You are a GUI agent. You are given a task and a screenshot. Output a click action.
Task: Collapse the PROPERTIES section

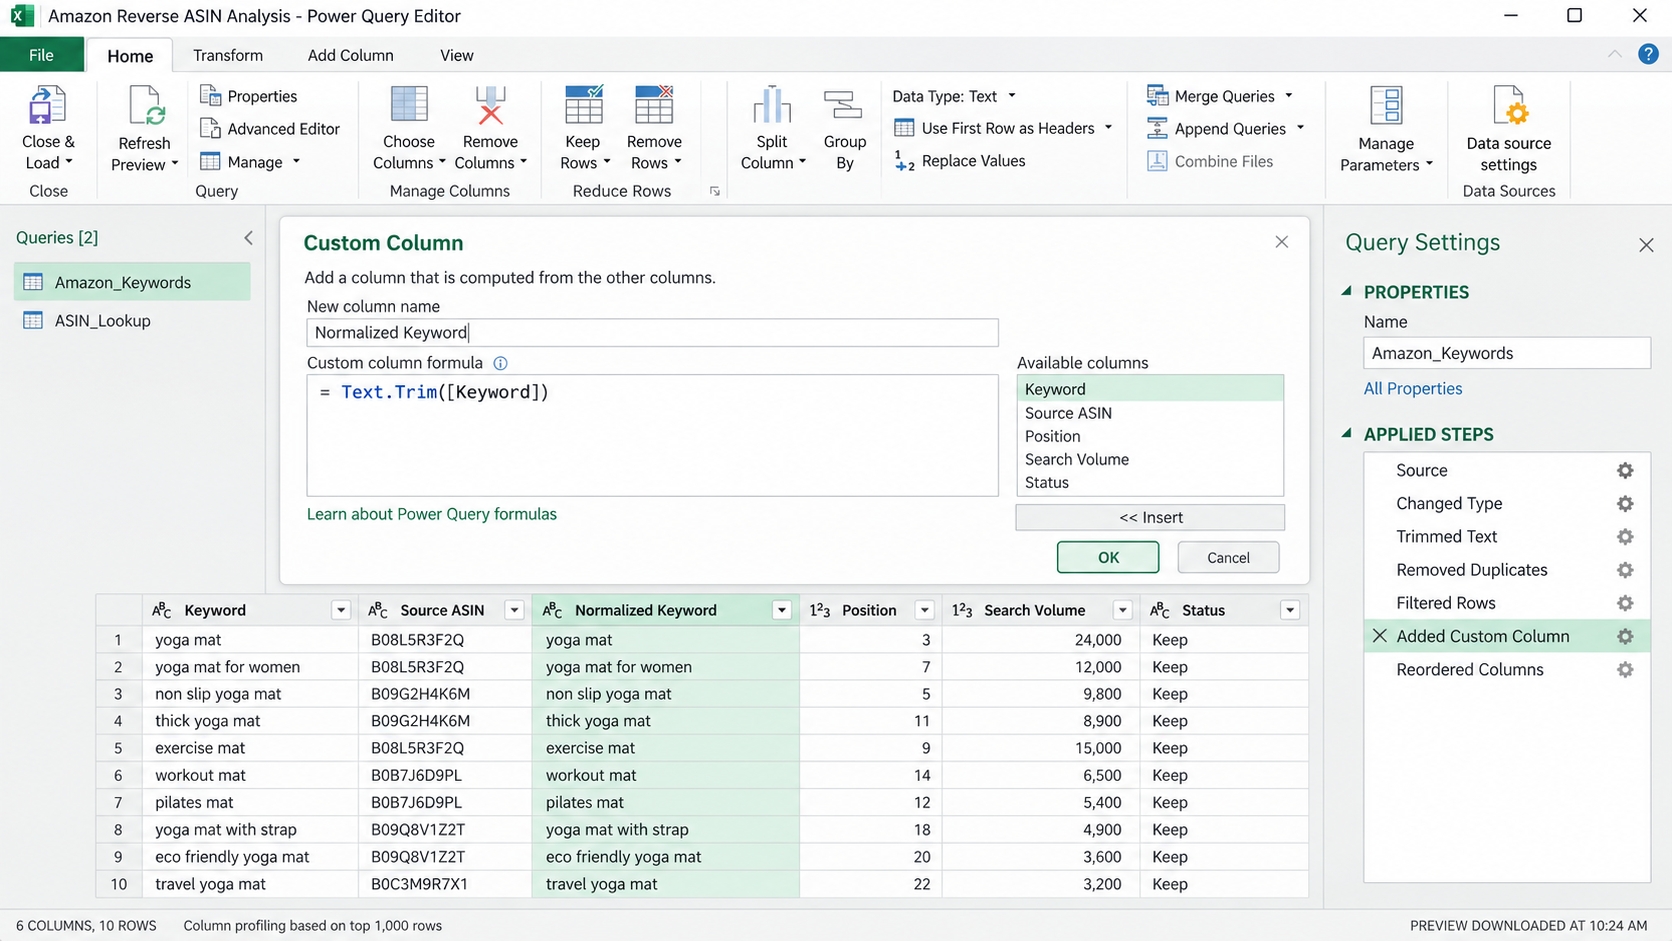(x=1346, y=291)
